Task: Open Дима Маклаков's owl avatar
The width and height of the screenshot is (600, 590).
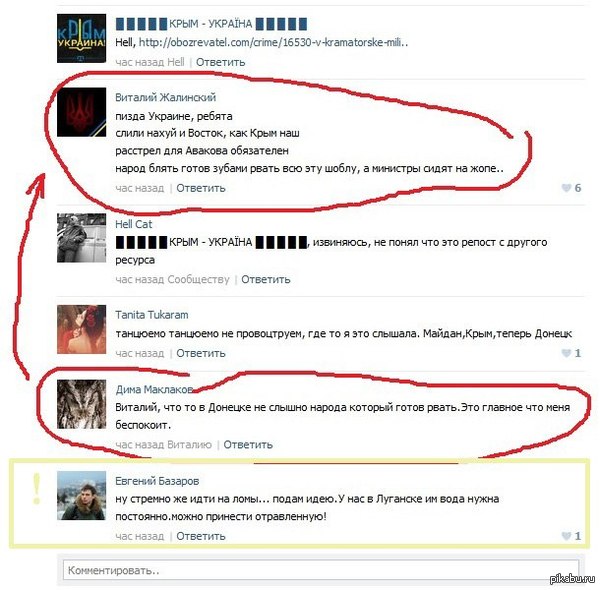Action: 82,404
